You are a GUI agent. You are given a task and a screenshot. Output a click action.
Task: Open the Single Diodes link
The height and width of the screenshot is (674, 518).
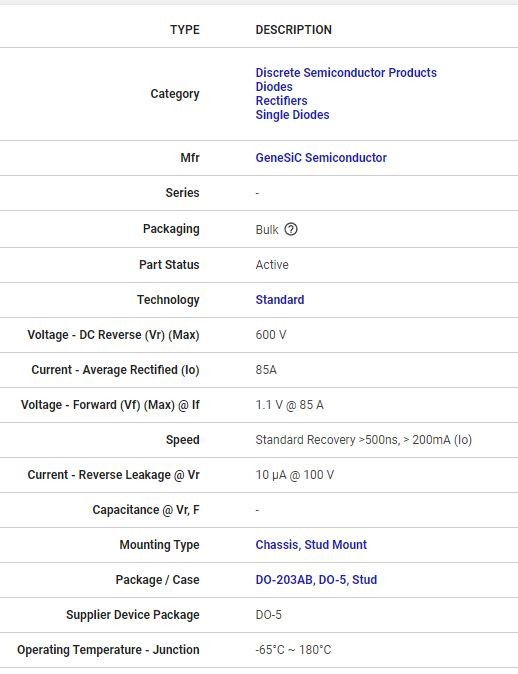pyautogui.click(x=292, y=115)
